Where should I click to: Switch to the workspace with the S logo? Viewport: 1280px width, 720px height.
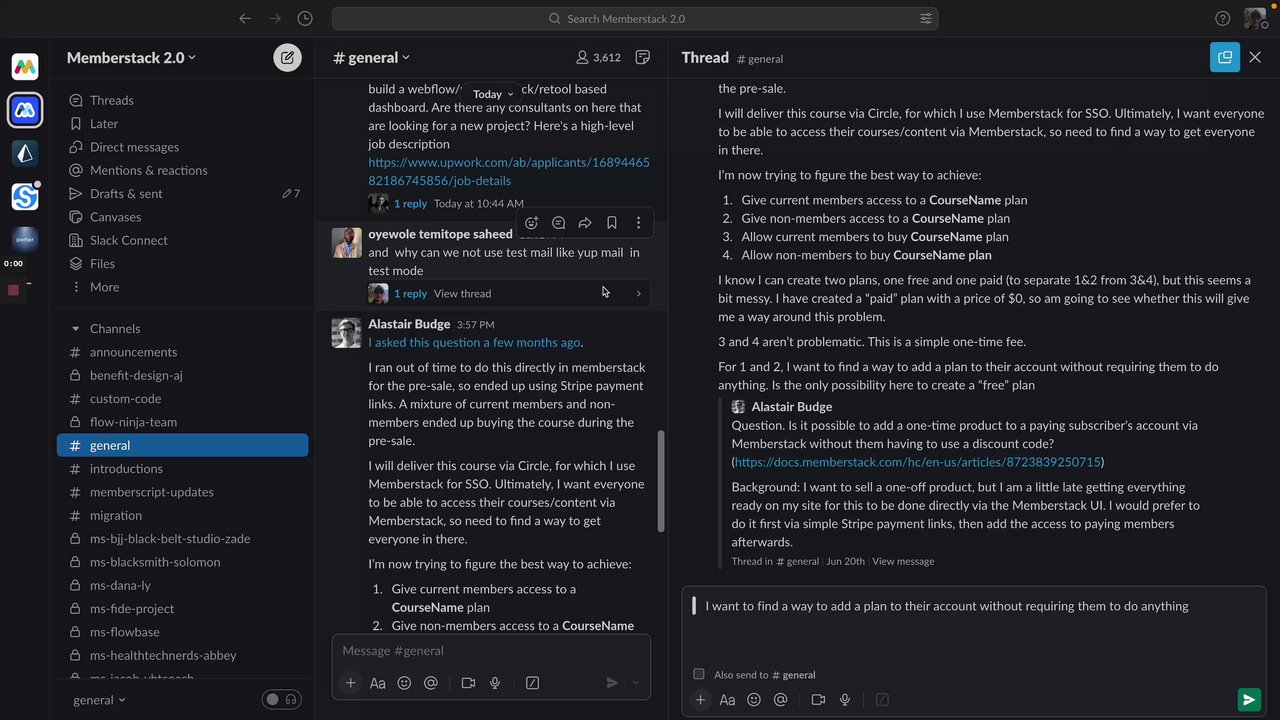(25, 197)
